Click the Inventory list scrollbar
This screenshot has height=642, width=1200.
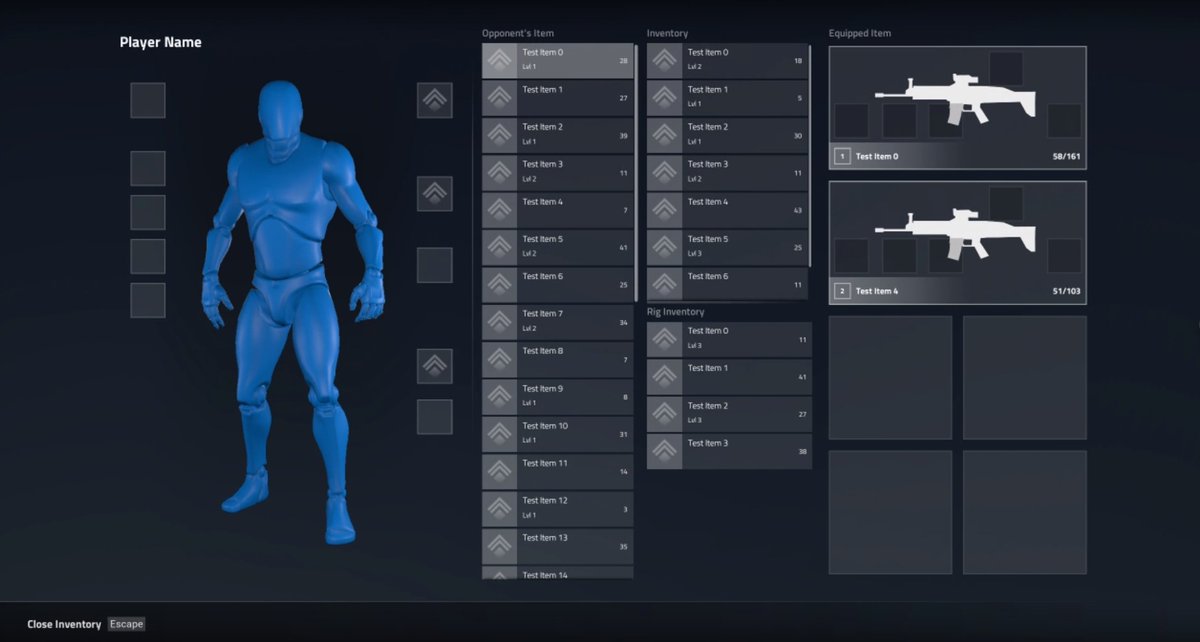(x=810, y=155)
